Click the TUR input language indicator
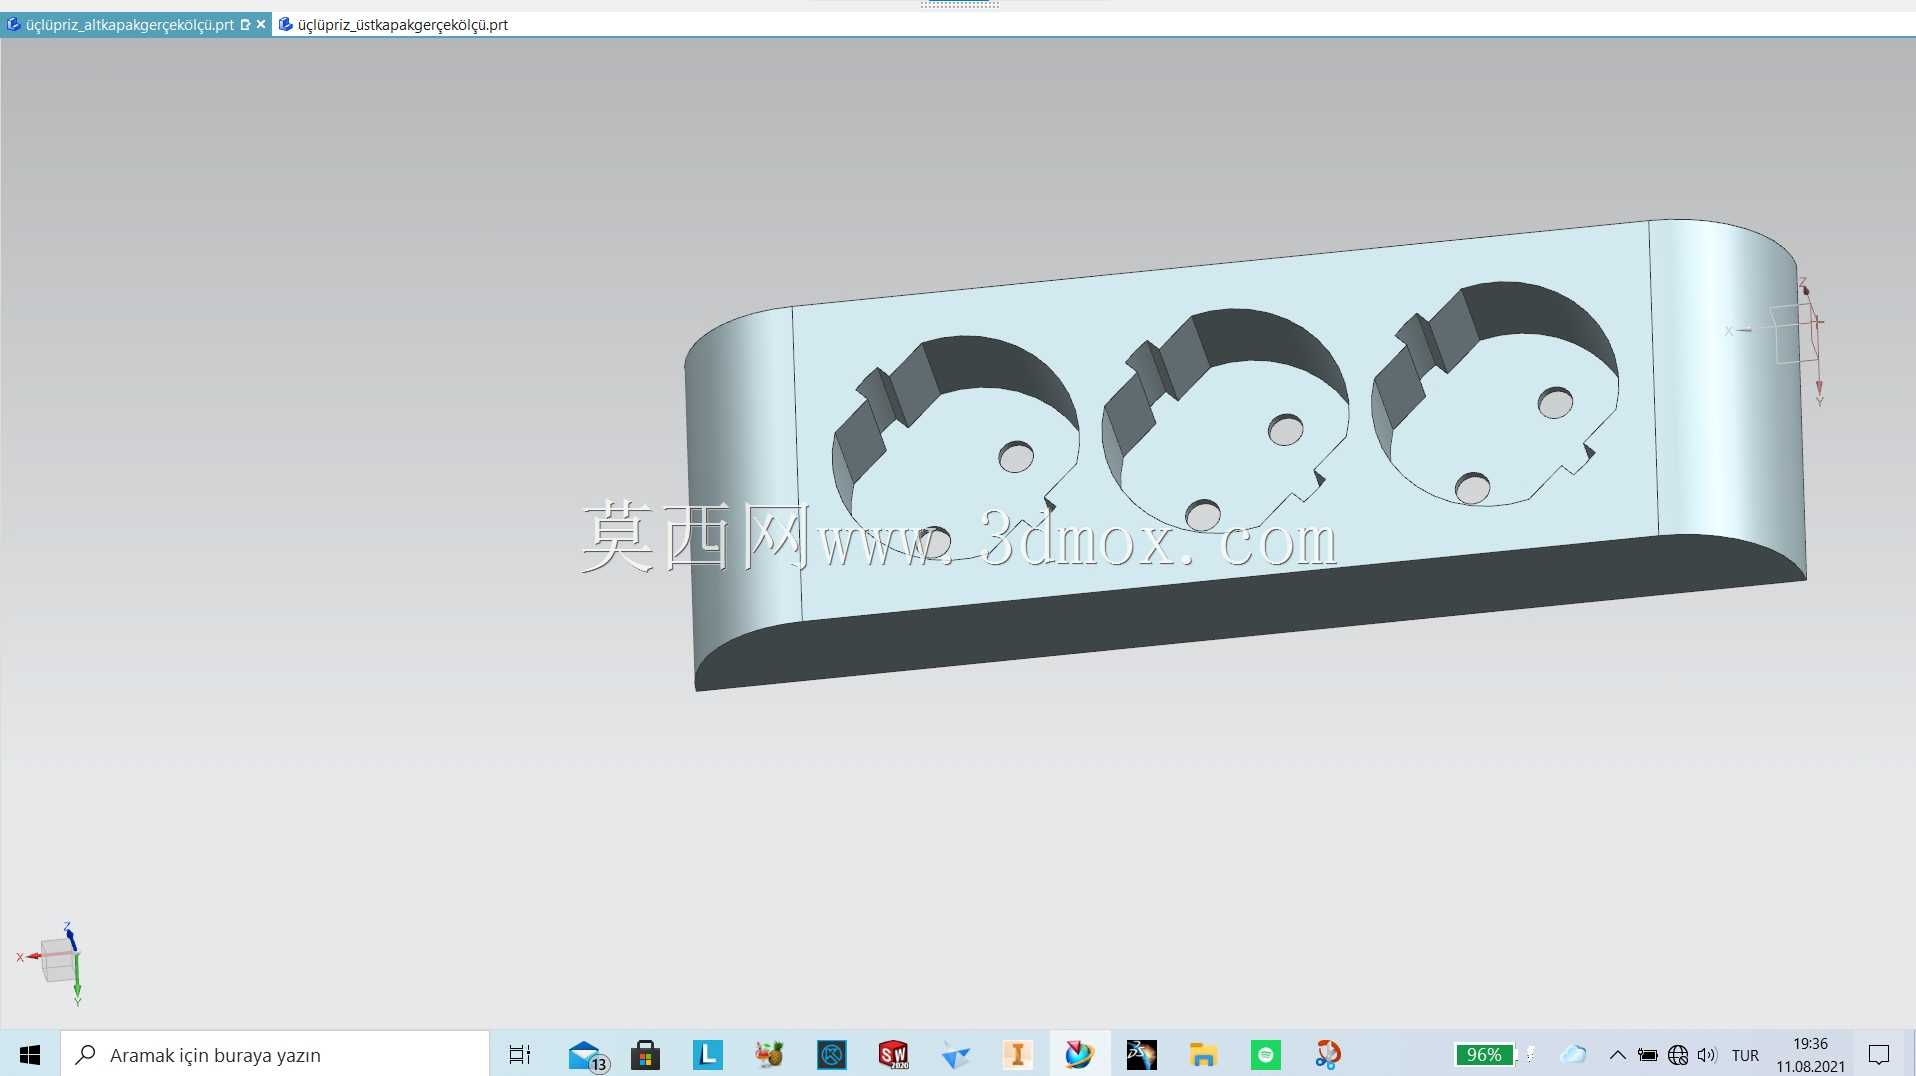 pyautogui.click(x=1745, y=1055)
